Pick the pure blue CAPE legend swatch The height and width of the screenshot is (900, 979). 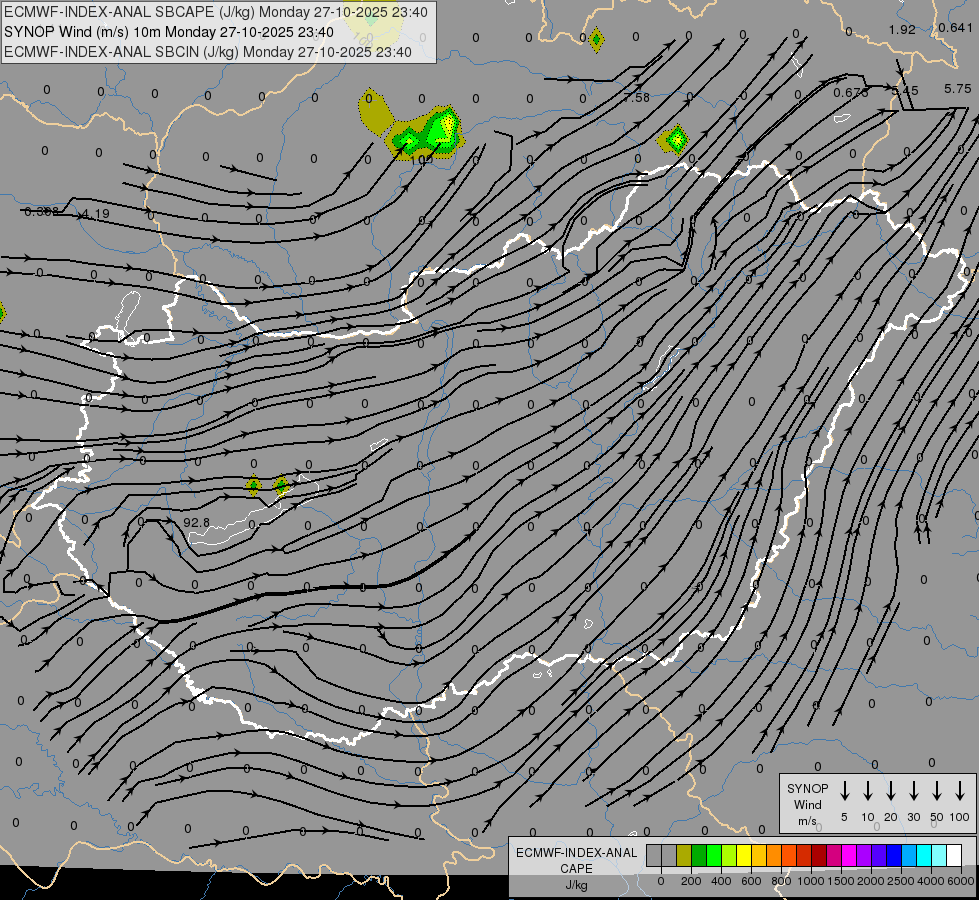pyautogui.click(x=894, y=855)
